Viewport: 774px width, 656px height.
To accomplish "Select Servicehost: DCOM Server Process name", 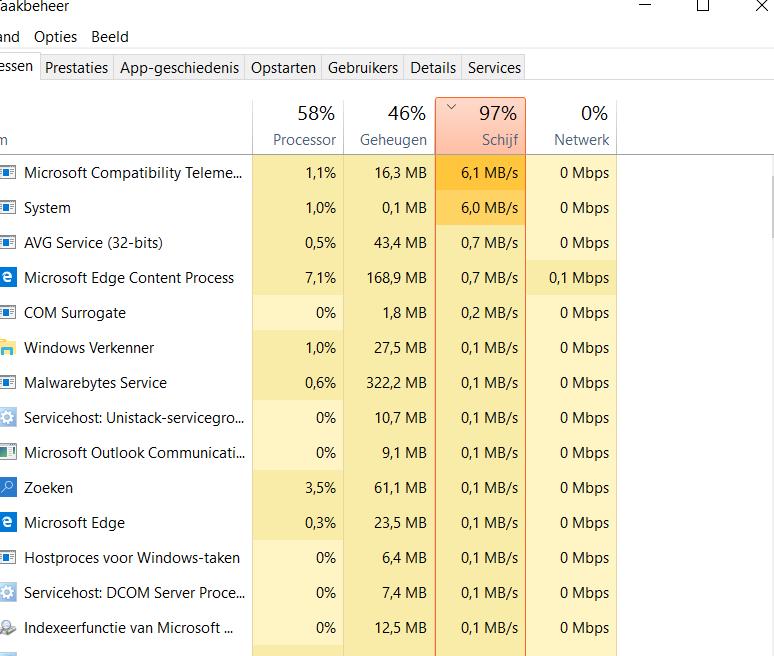I will (x=135, y=592).
